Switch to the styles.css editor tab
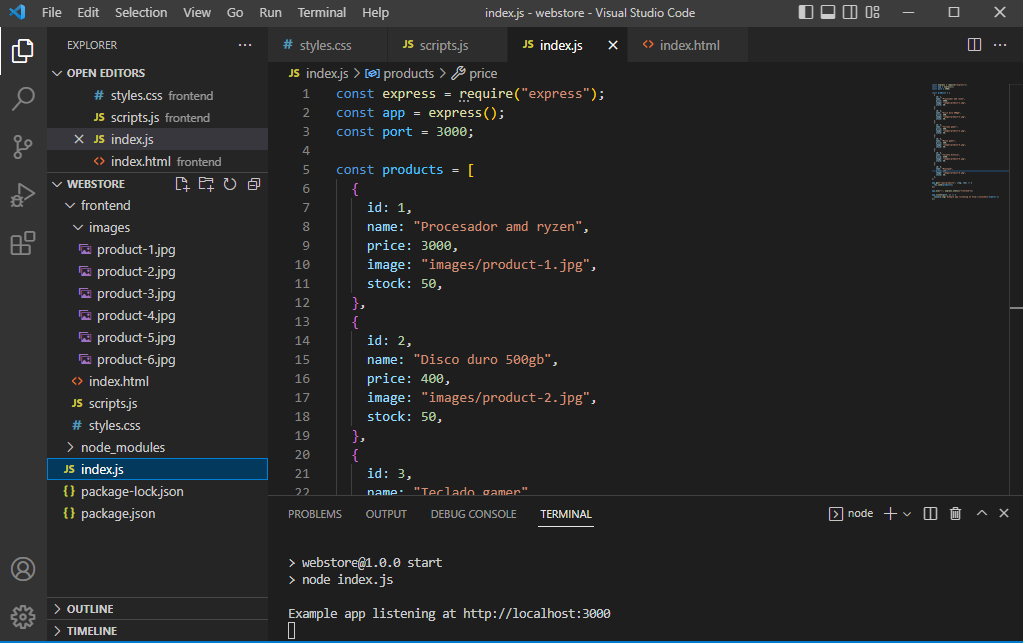This screenshot has height=643, width=1023. point(328,45)
